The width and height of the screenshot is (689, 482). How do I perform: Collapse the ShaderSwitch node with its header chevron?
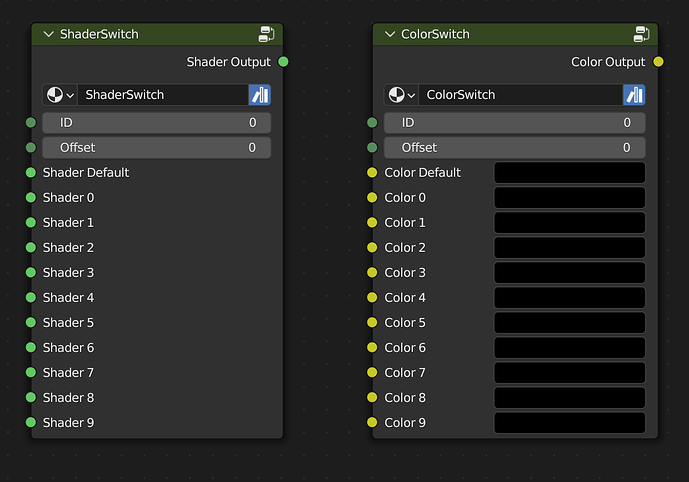[x=48, y=34]
